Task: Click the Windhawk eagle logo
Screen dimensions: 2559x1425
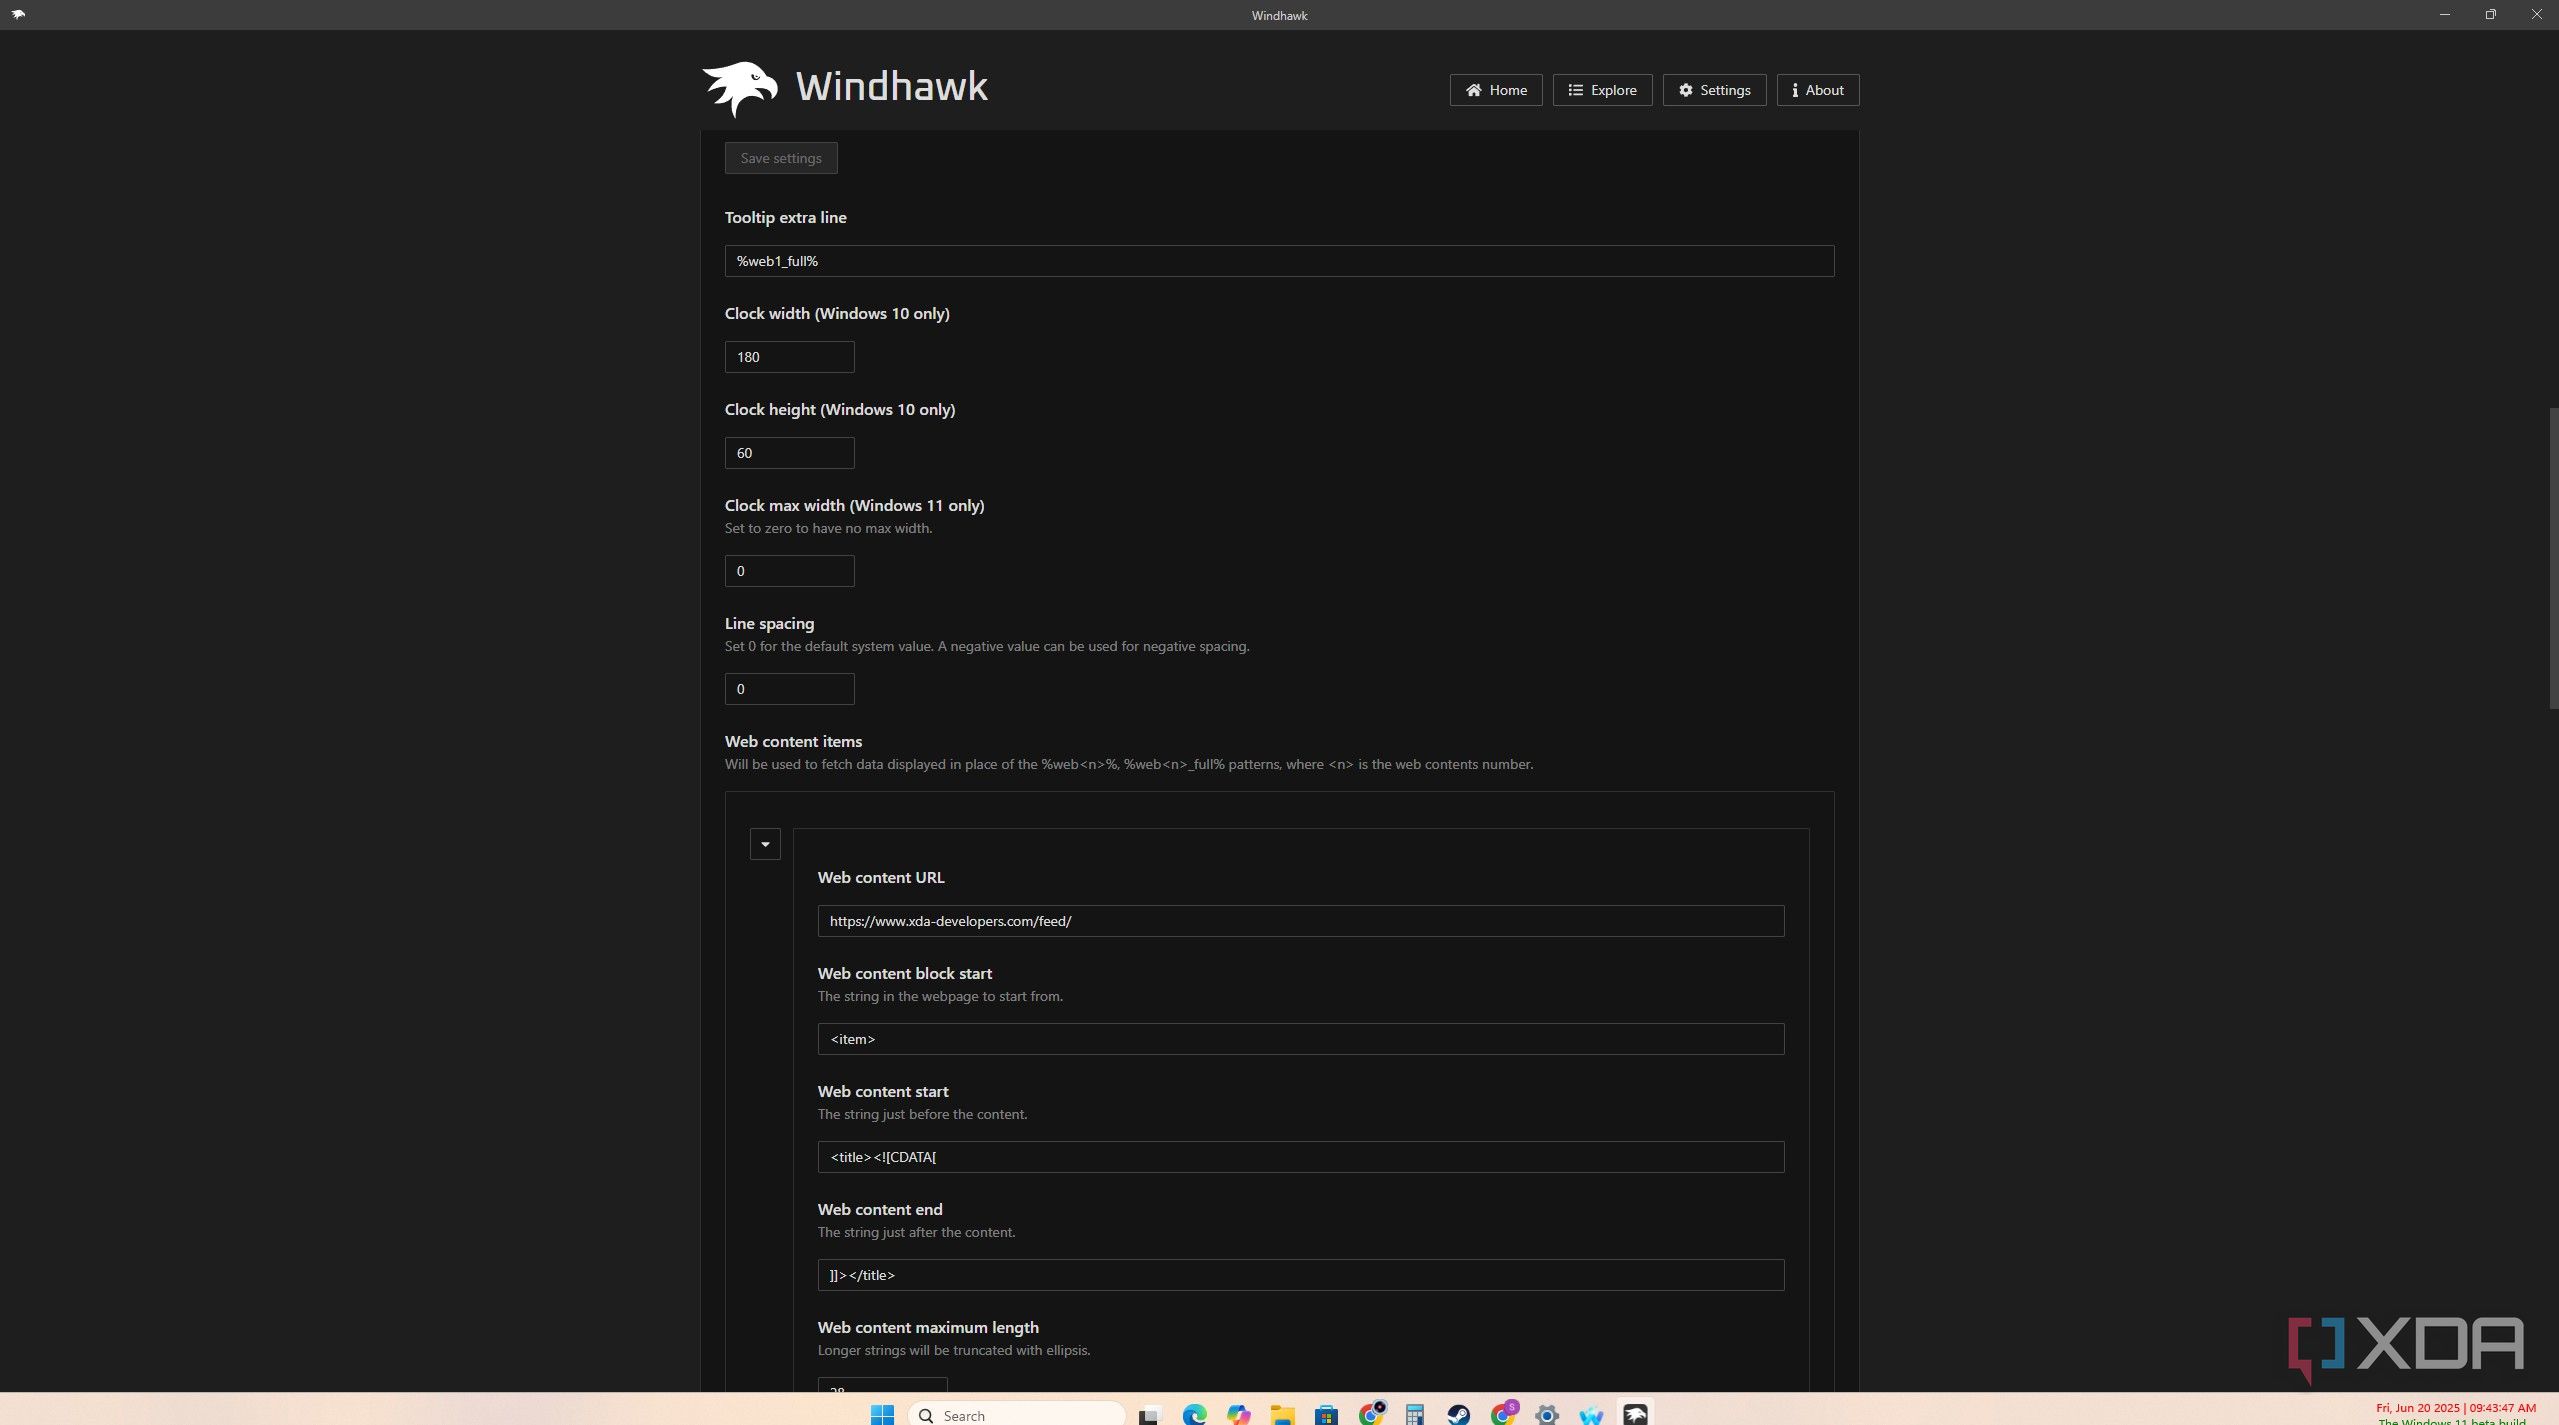Action: (x=740, y=88)
